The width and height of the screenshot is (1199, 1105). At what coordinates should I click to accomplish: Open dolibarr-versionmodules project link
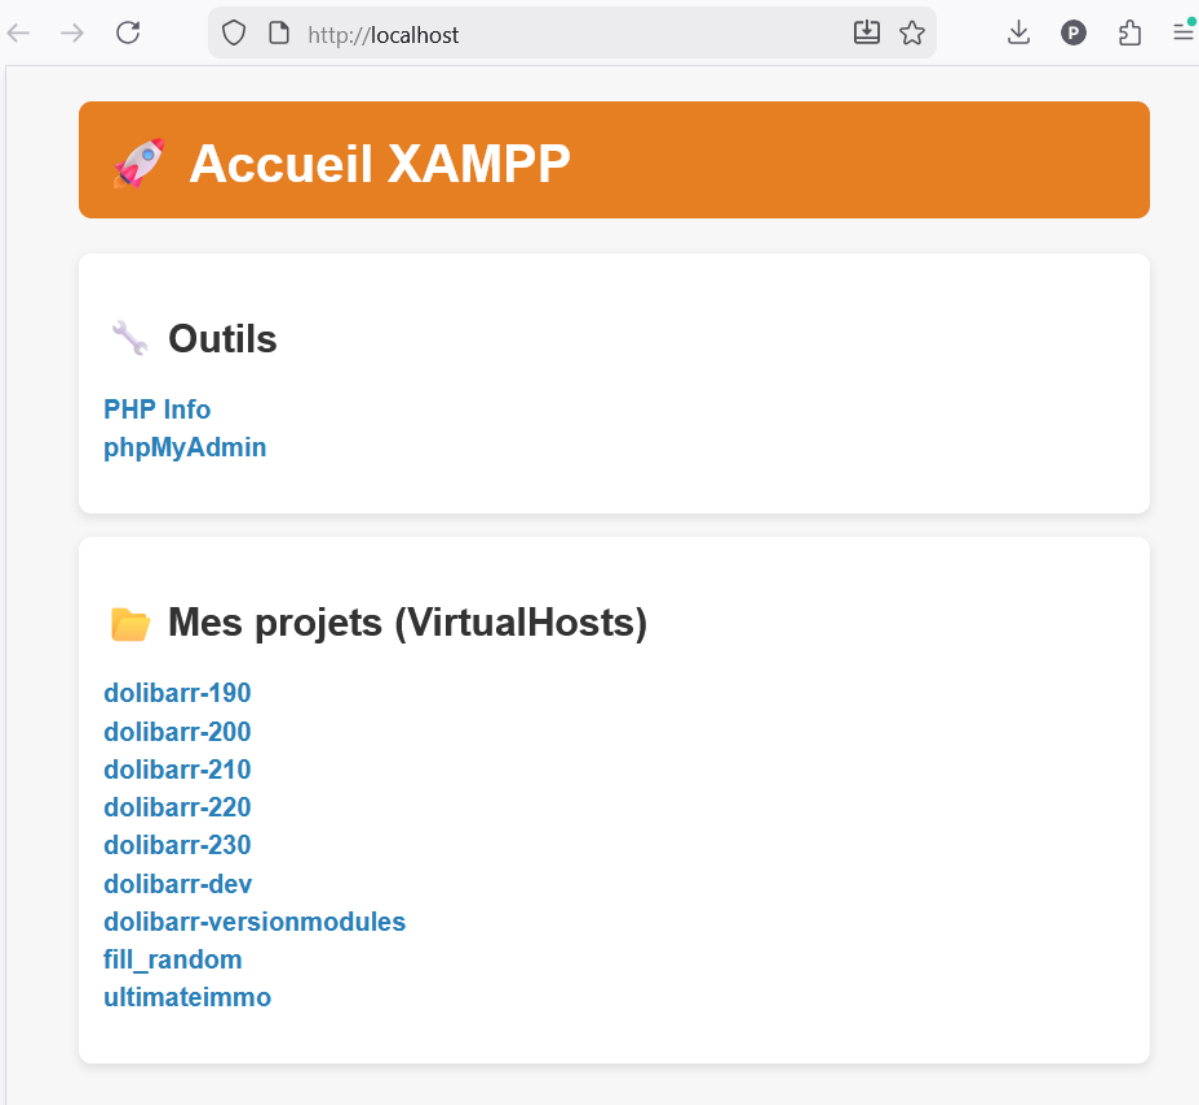[255, 921]
